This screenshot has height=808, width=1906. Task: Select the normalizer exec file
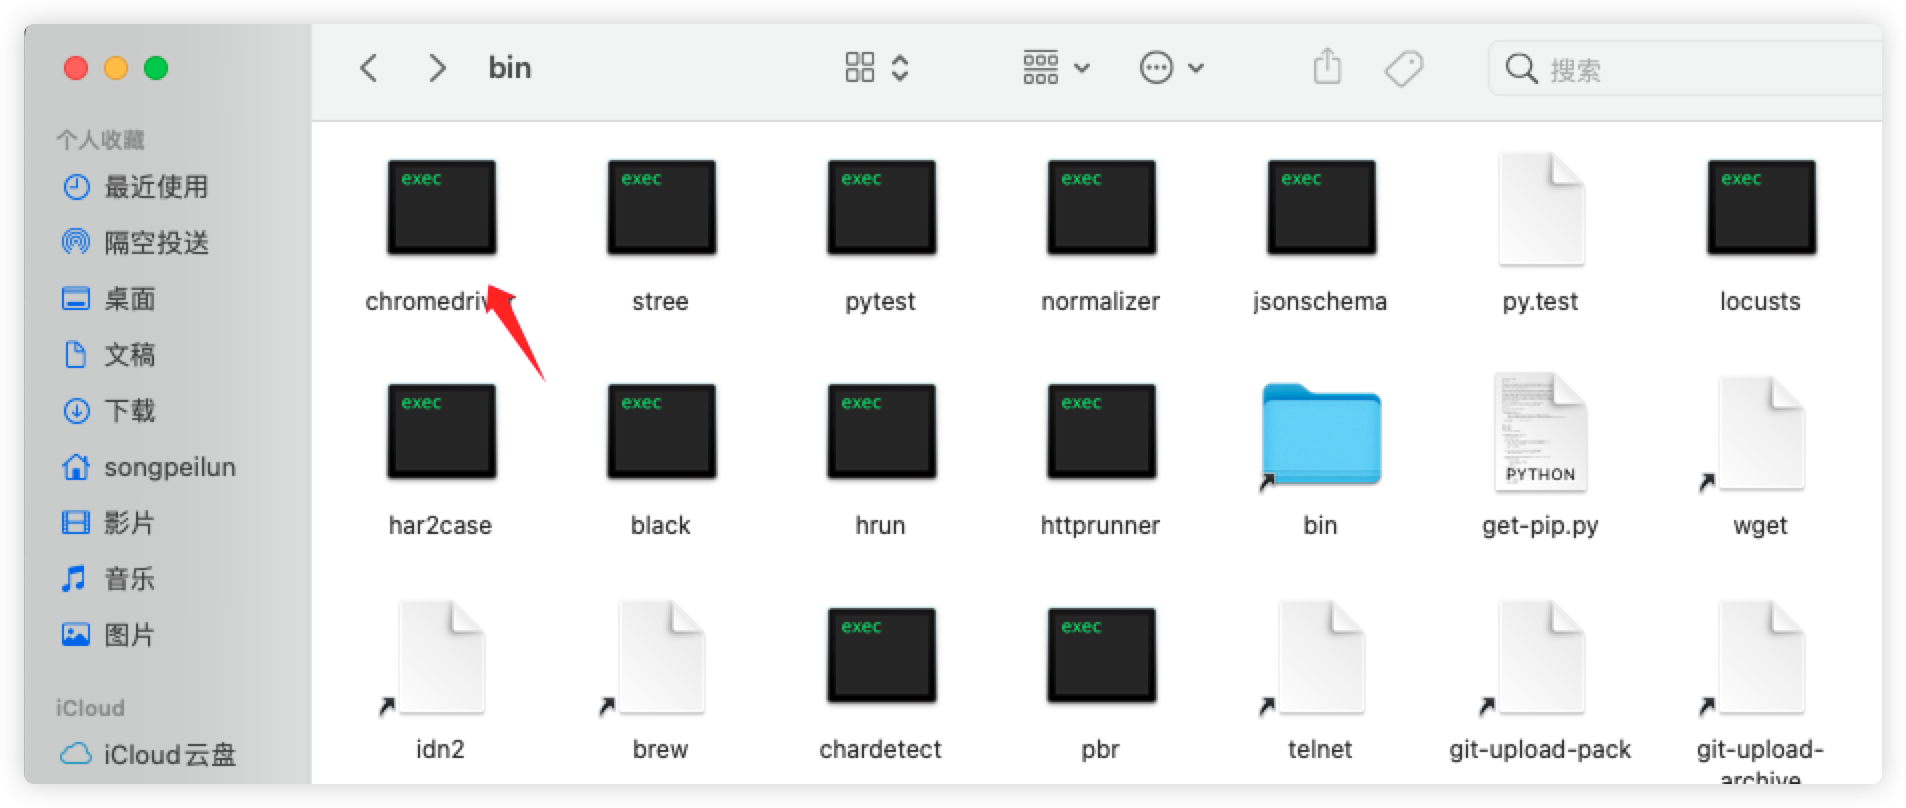(x=1101, y=207)
